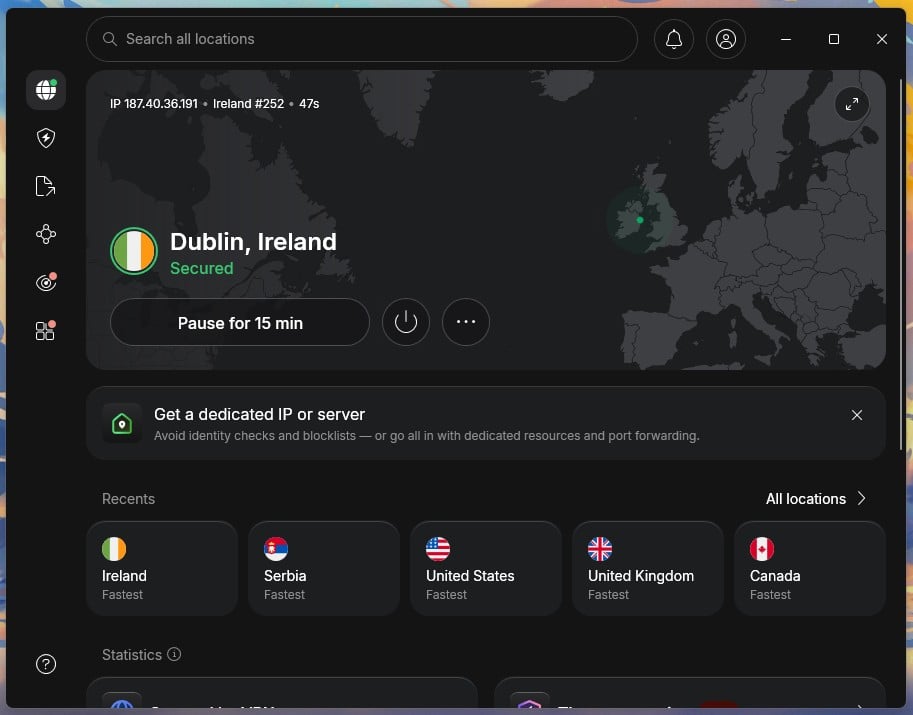Screen dimensions: 913x715
Task: Open Threat Protection shield icon in sidebar
Action: [45, 138]
